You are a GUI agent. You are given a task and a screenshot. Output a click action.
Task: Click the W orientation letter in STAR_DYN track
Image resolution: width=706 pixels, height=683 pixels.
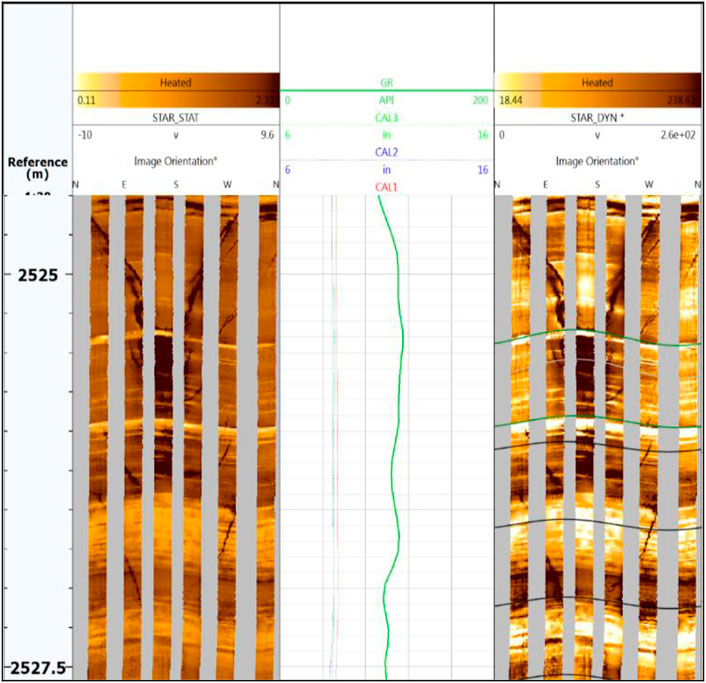649,185
